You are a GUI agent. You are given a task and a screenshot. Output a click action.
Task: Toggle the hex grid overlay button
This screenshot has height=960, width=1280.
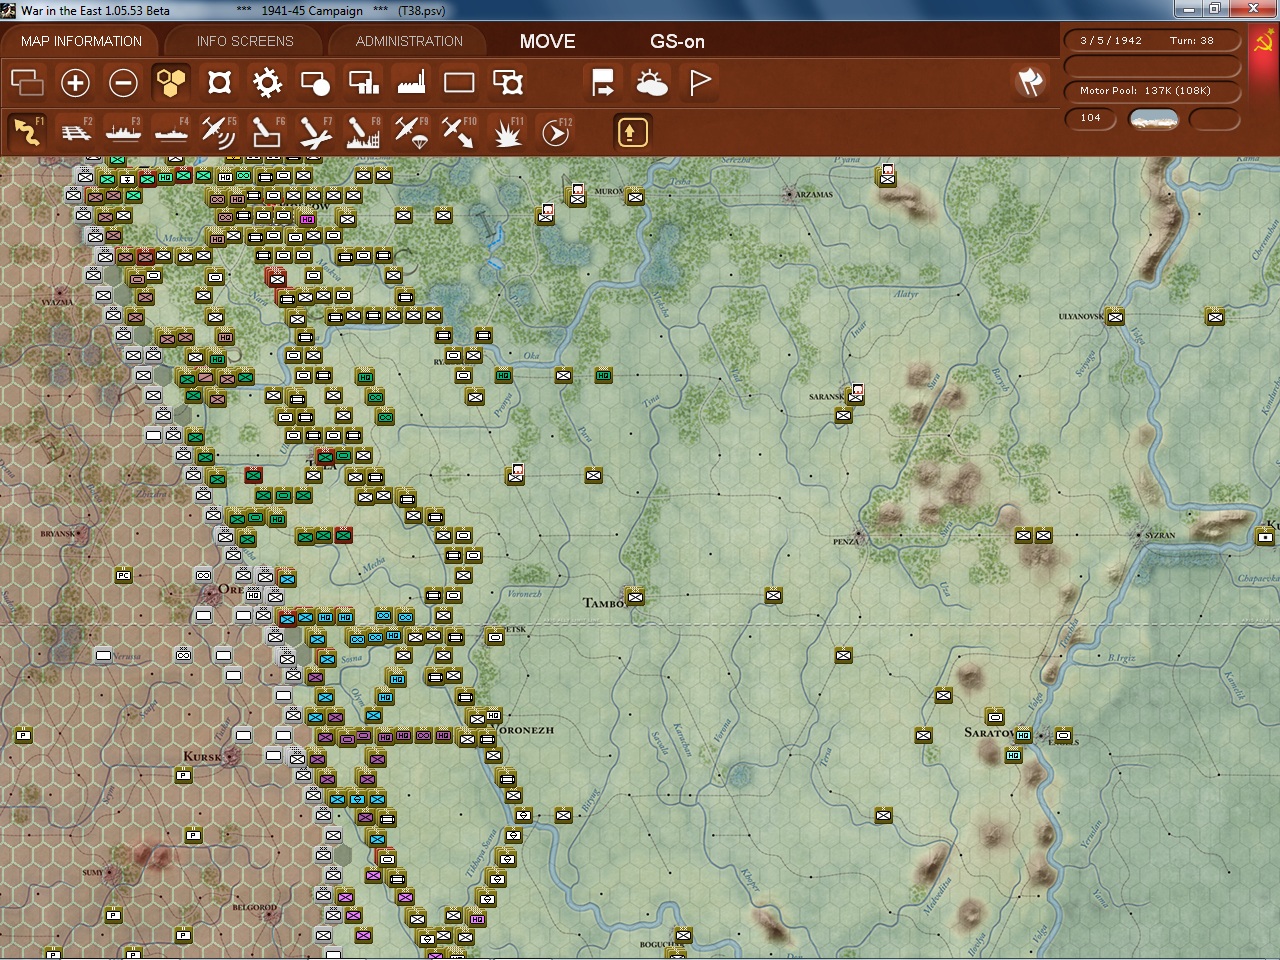[171, 82]
